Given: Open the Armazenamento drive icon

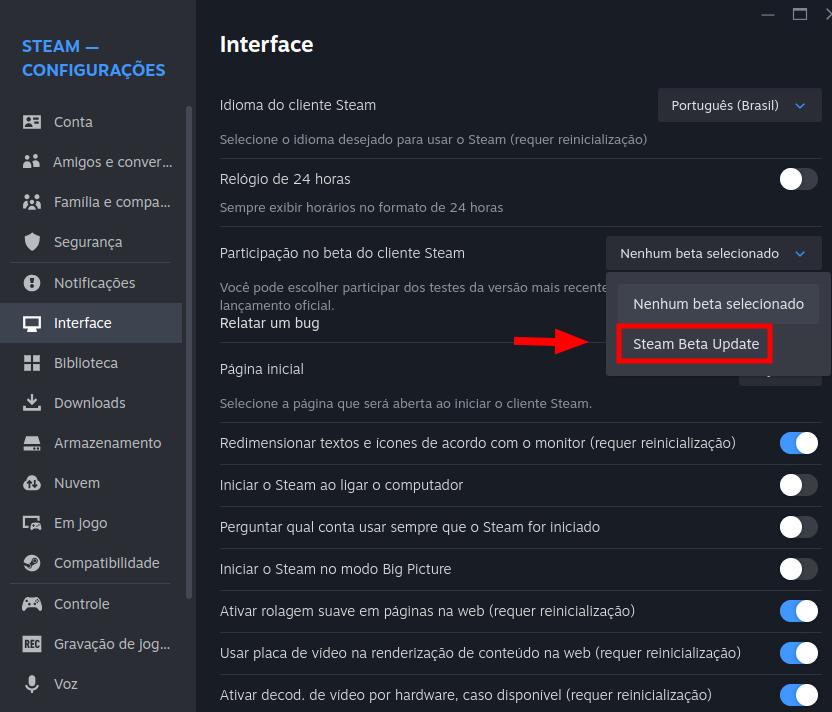Looking at the screenshot, I should [32, 443].
